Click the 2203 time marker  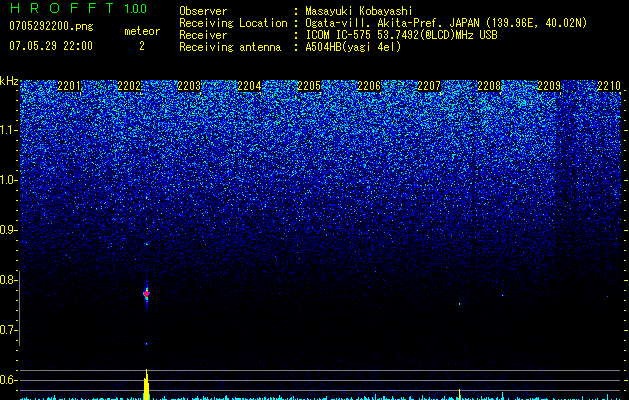point(189,86)
